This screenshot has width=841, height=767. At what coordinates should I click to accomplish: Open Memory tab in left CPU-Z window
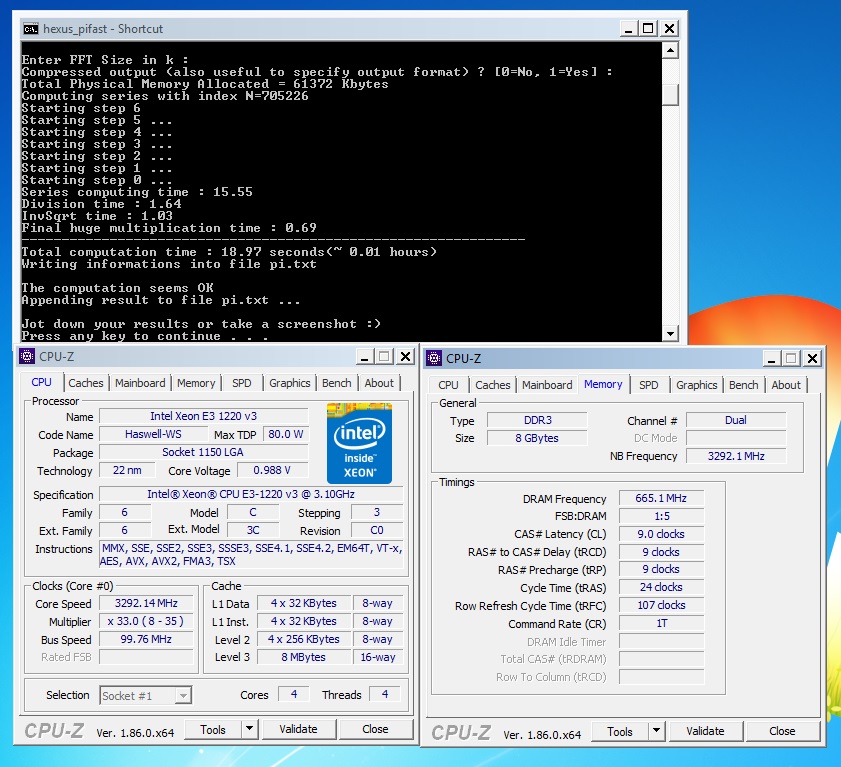[196, 383]
